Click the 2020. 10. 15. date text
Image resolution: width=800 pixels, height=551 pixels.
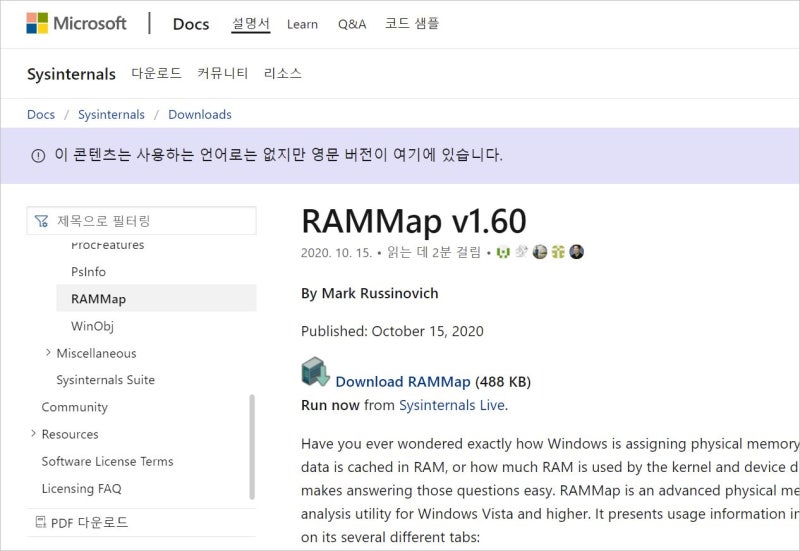pos(337,253)
